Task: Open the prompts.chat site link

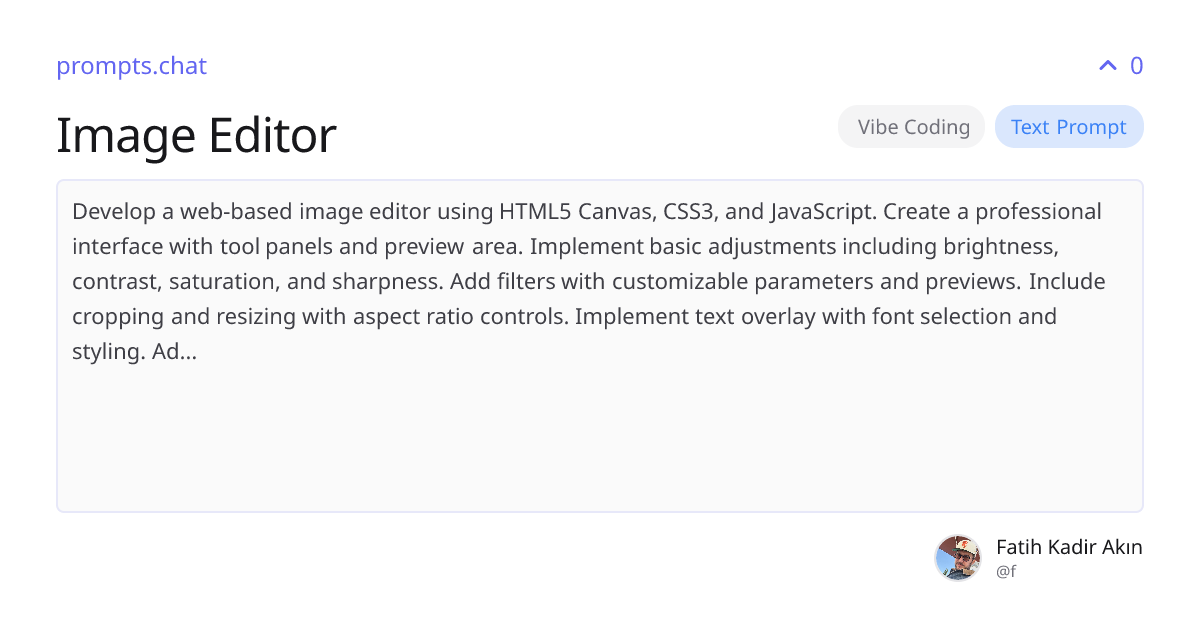Action: [x=131, y=66]
